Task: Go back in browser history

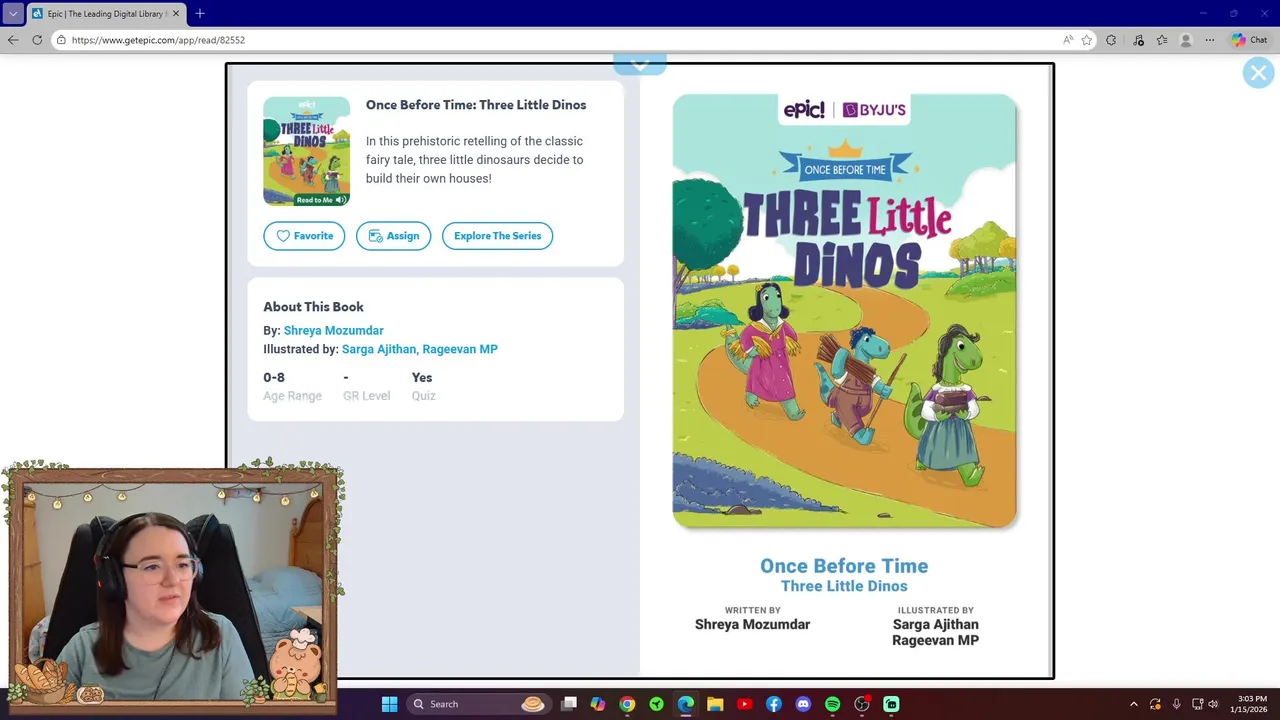Action: pos(13,40)
